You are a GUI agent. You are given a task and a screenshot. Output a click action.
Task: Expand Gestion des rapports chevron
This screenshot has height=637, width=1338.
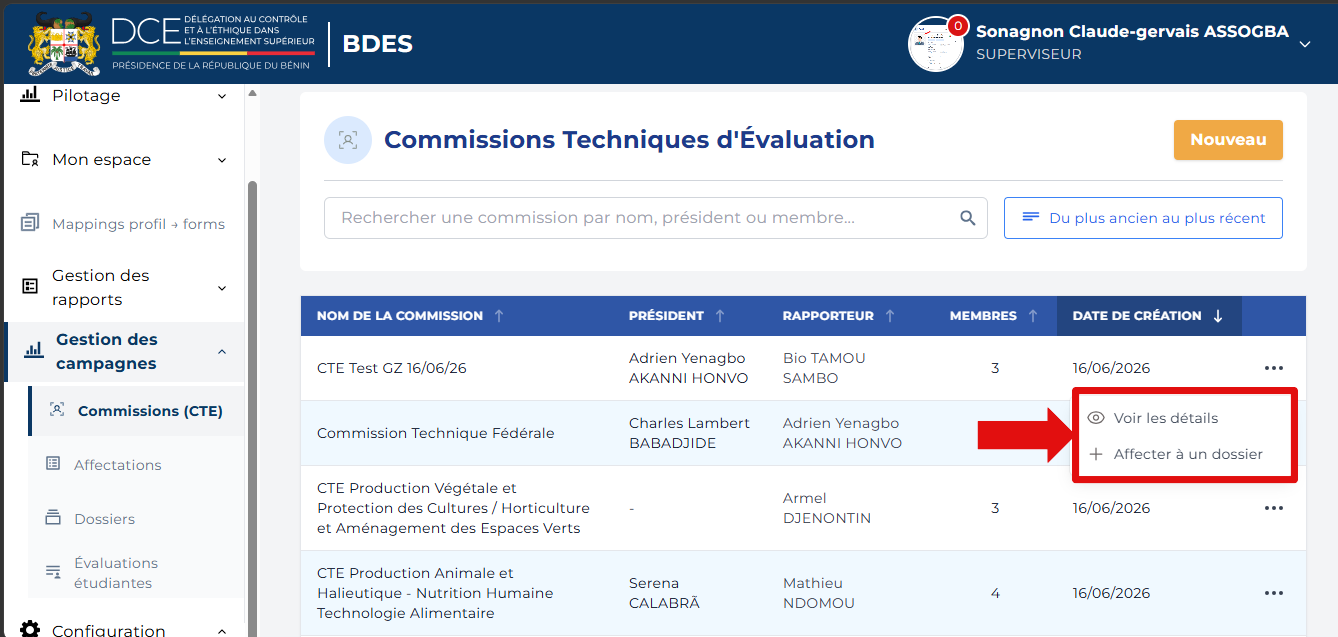click(222, 288)
